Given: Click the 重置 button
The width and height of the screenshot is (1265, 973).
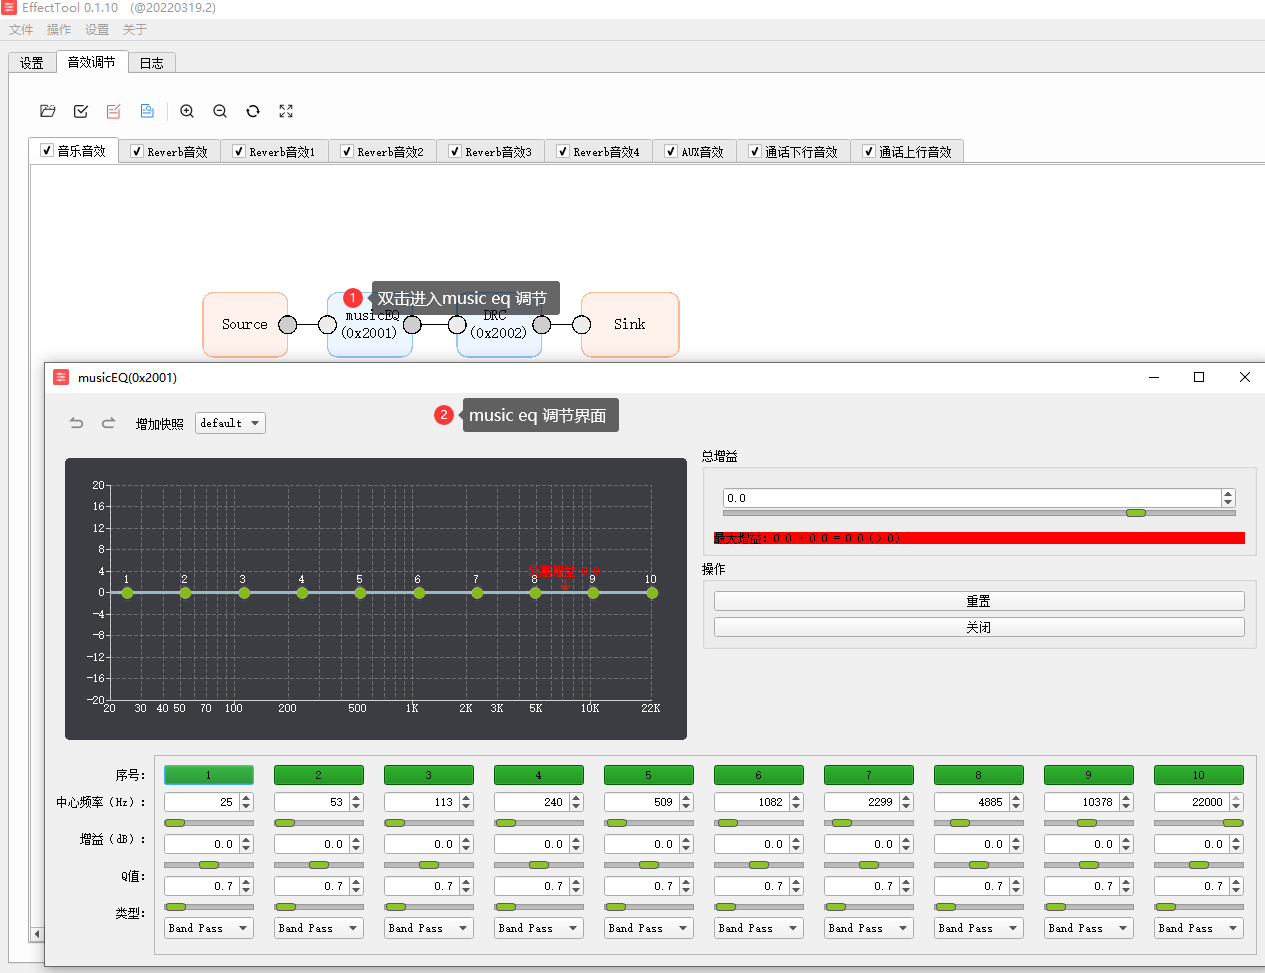Looking at the screenshot, I should tap(979, 601).
